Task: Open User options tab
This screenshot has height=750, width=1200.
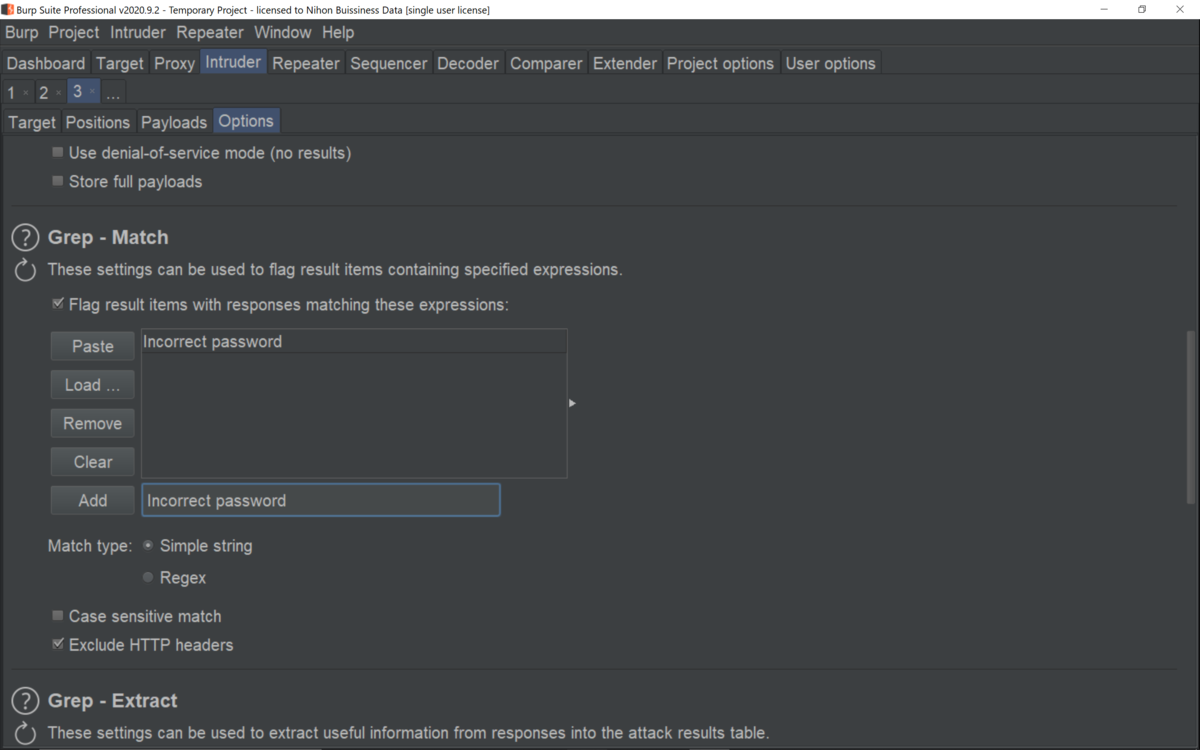Action: [830, 63]
